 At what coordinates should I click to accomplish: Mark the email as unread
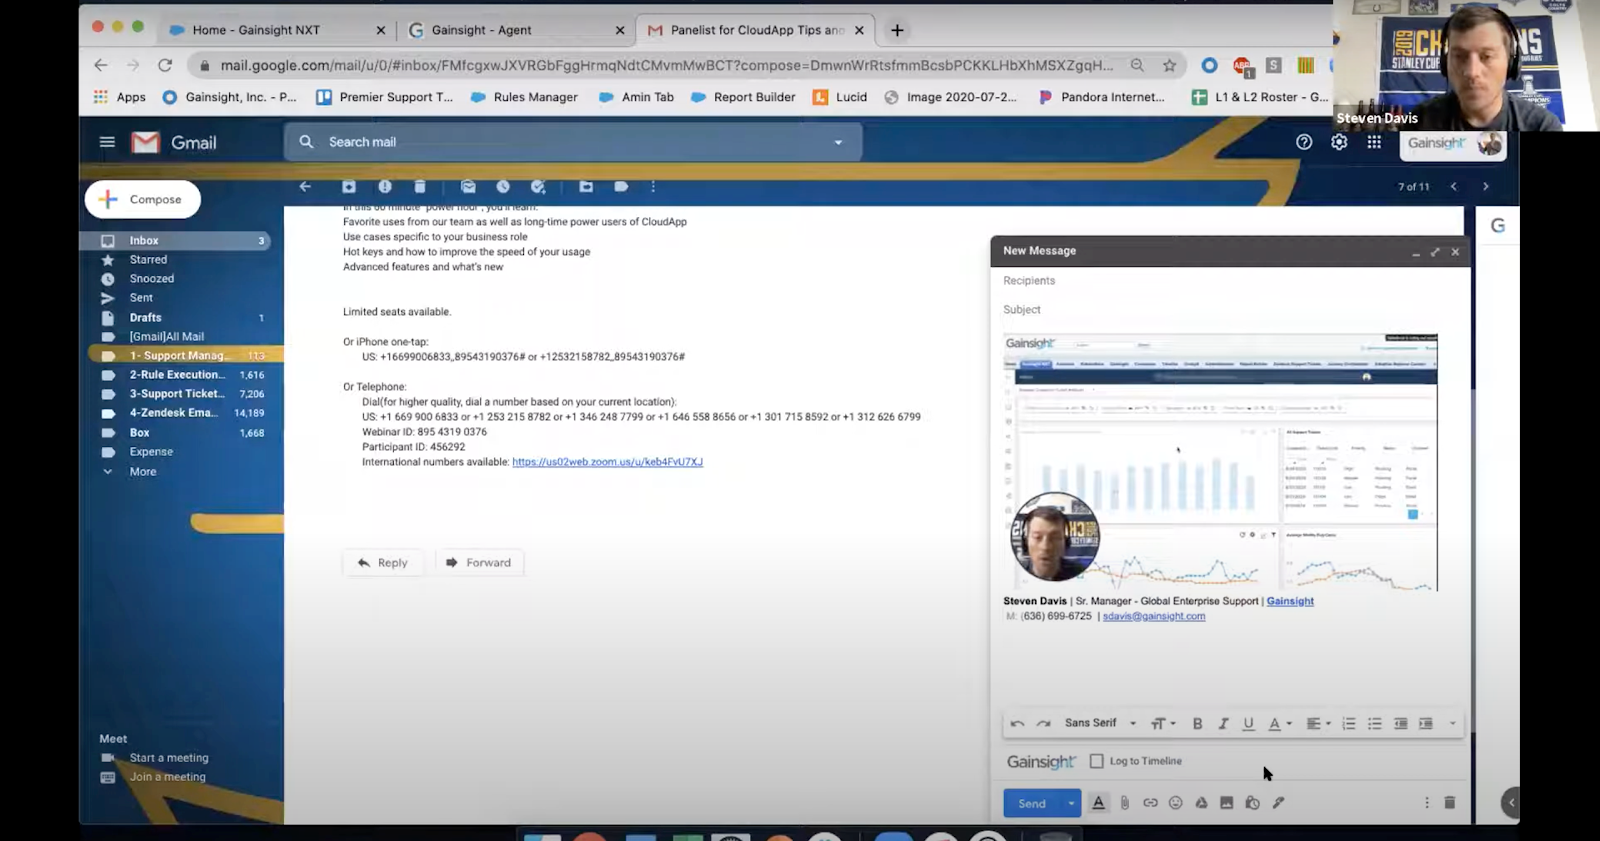[468, 187]
